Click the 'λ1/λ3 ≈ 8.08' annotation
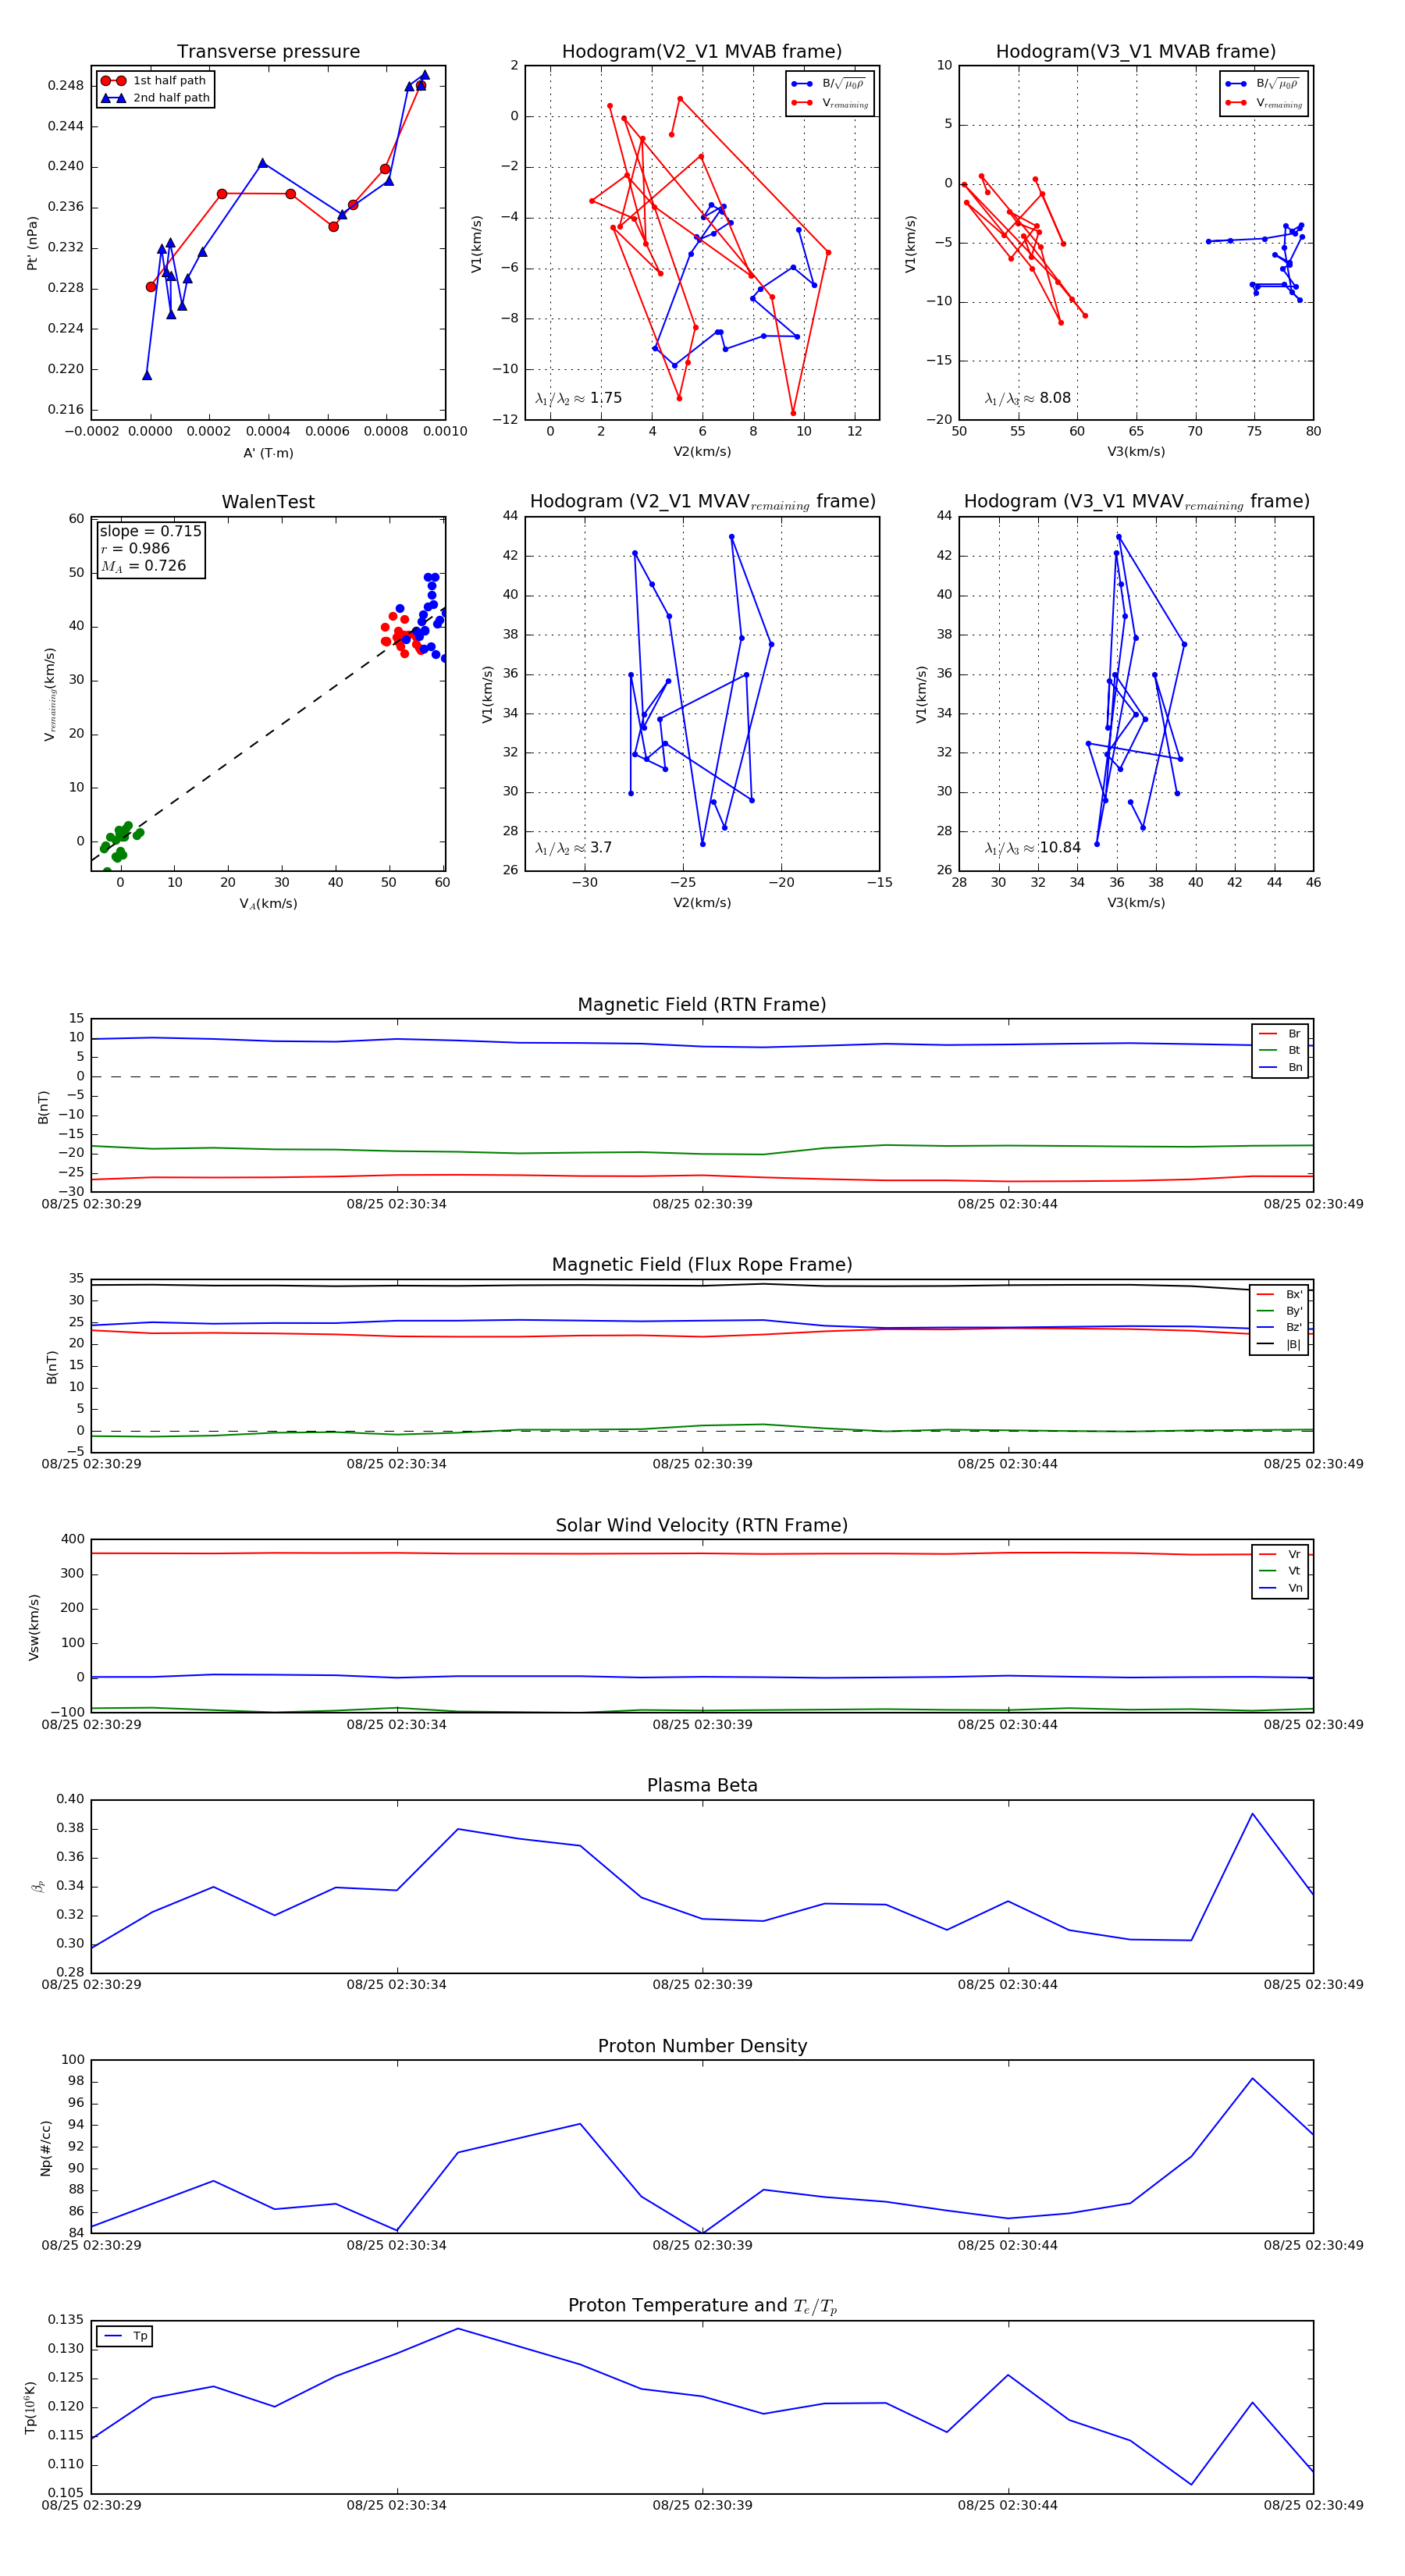 (1027, 398)
